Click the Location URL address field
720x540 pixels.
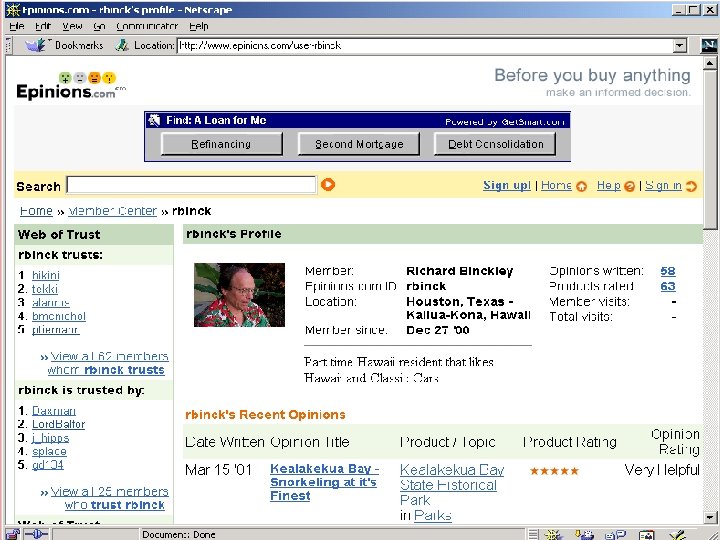(x=425, y=45)
